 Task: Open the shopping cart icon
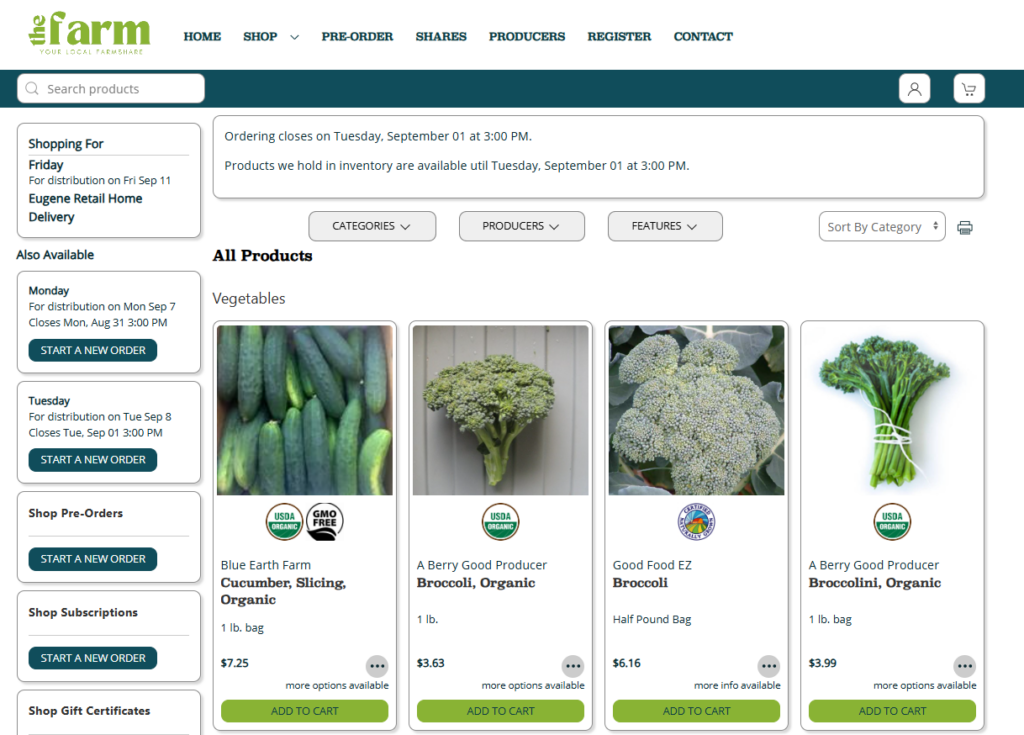tap(969, 89)
